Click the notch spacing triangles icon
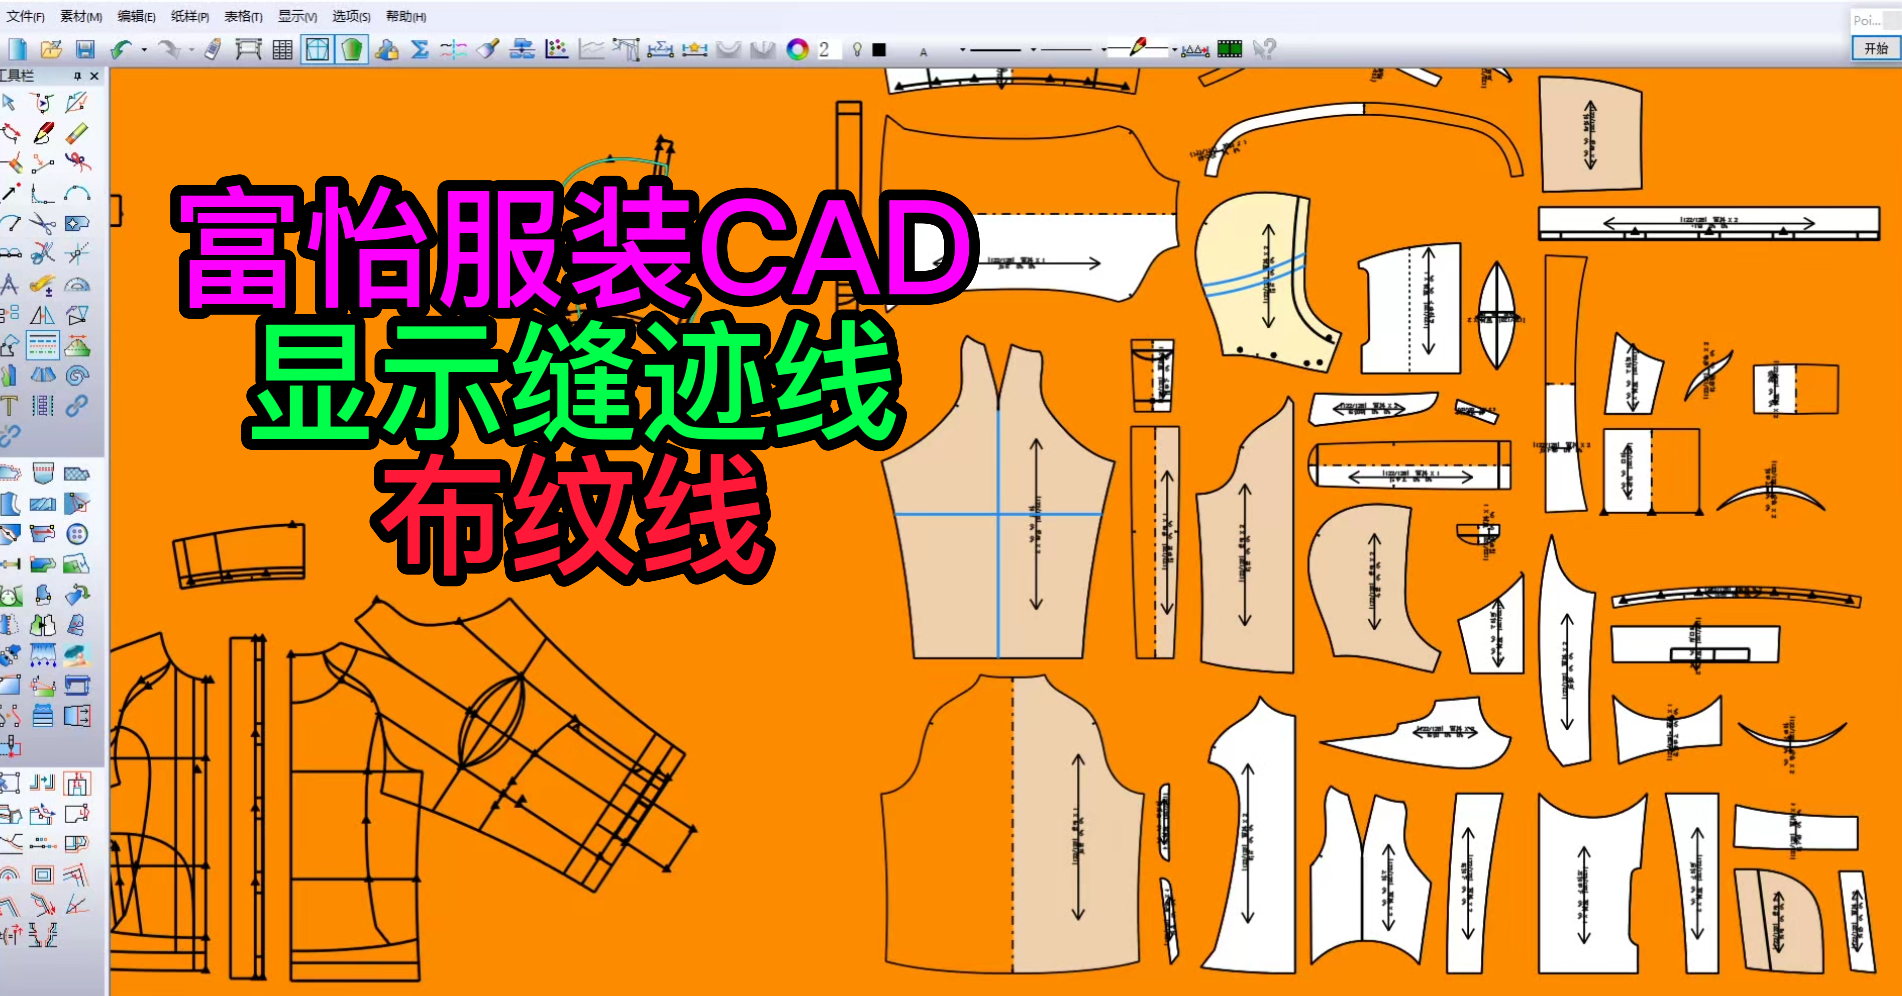Screen dimensions: 1902x996 (1195, 50)
